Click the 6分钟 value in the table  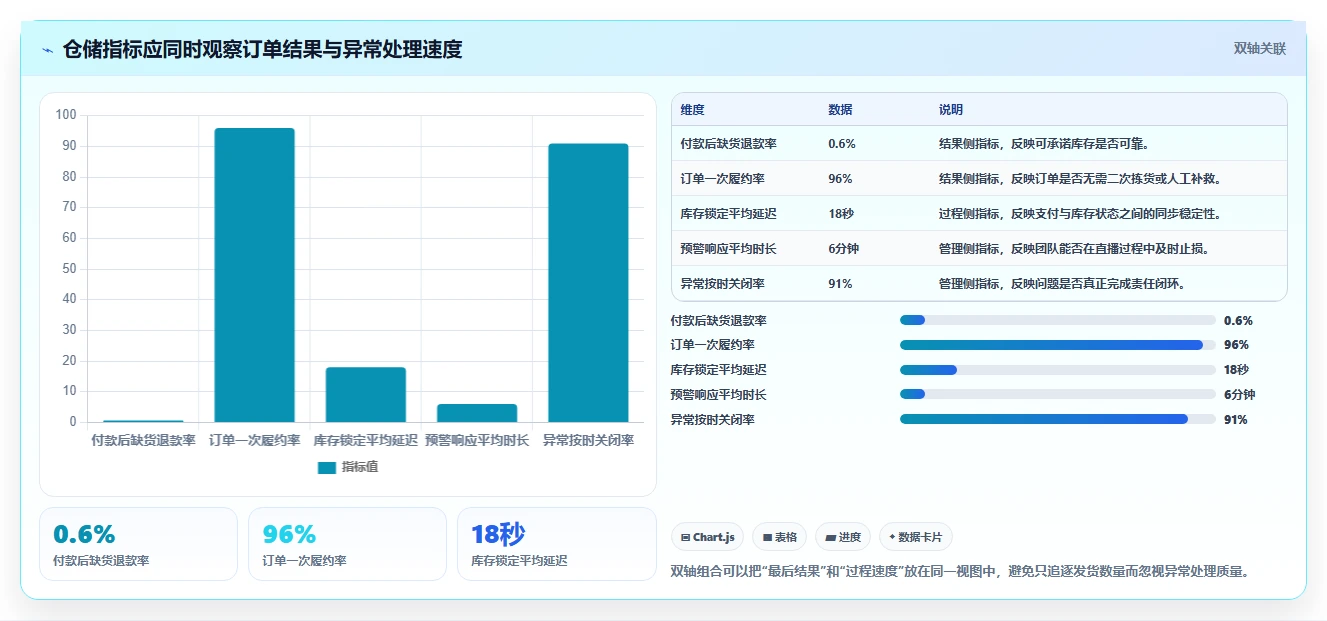point(844,249)
